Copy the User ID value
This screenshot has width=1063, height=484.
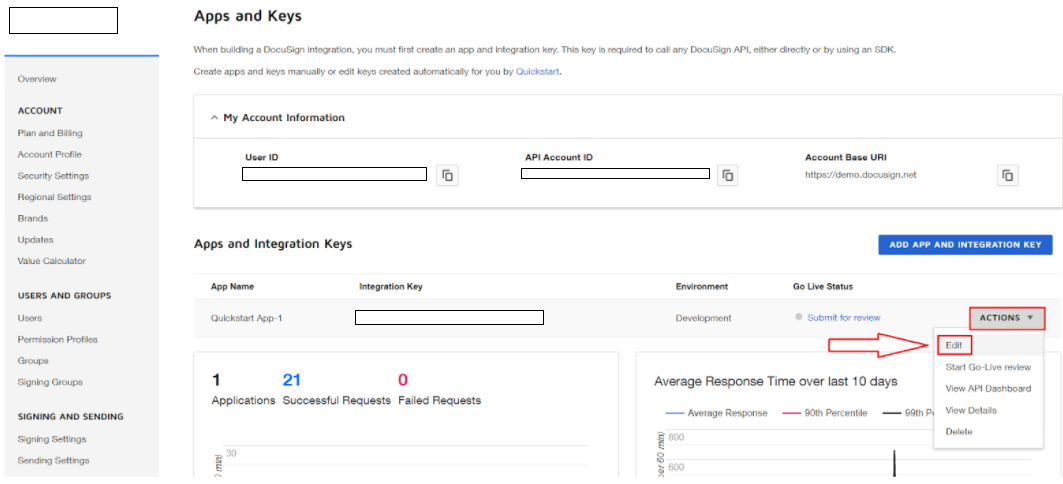point(447,176)
